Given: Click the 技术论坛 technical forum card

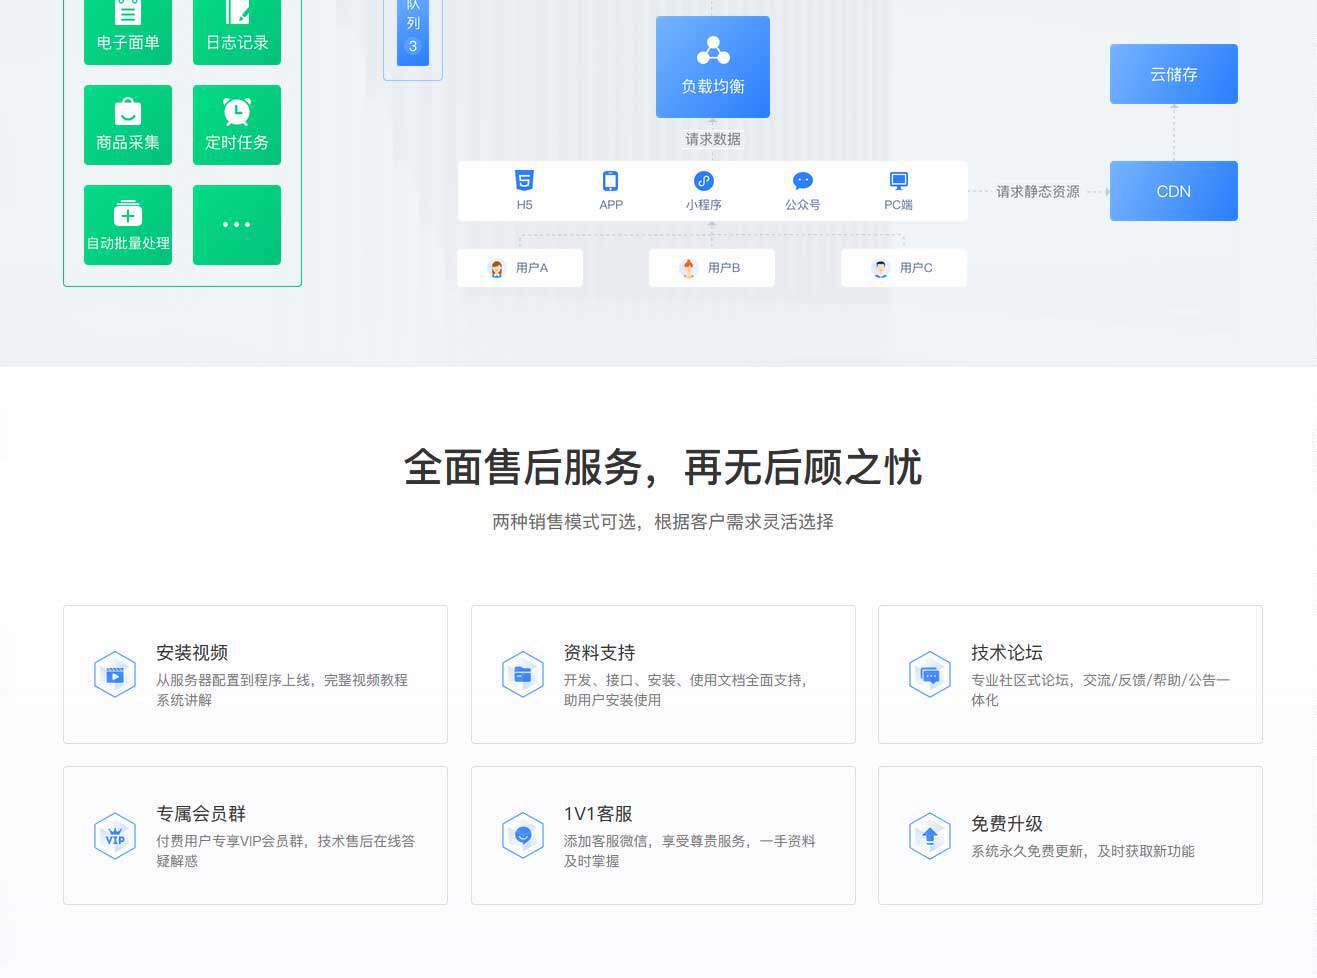Looking at the screenshot, I should click(1069, 673).
